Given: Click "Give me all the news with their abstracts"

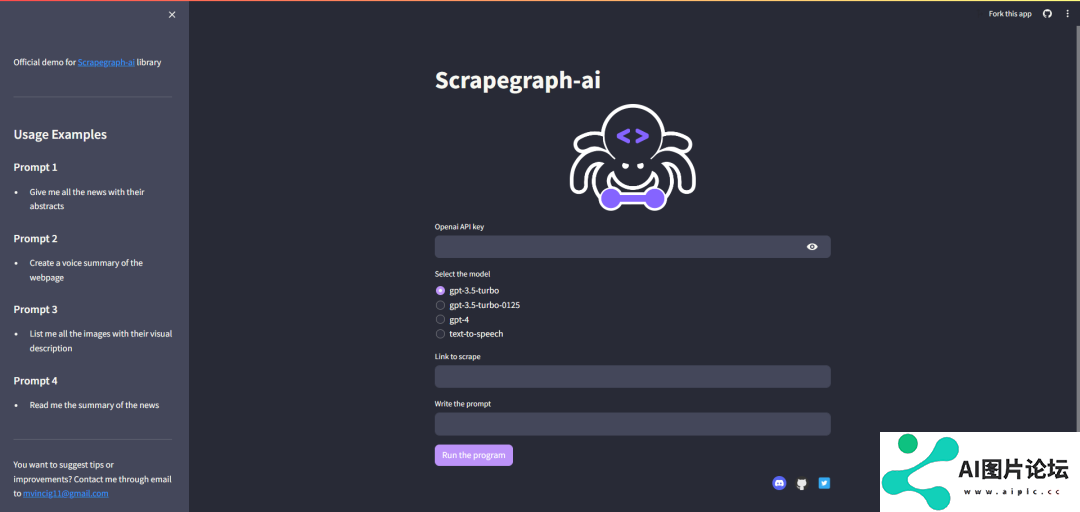Looking at the screenshot, I should coord(87,199).
